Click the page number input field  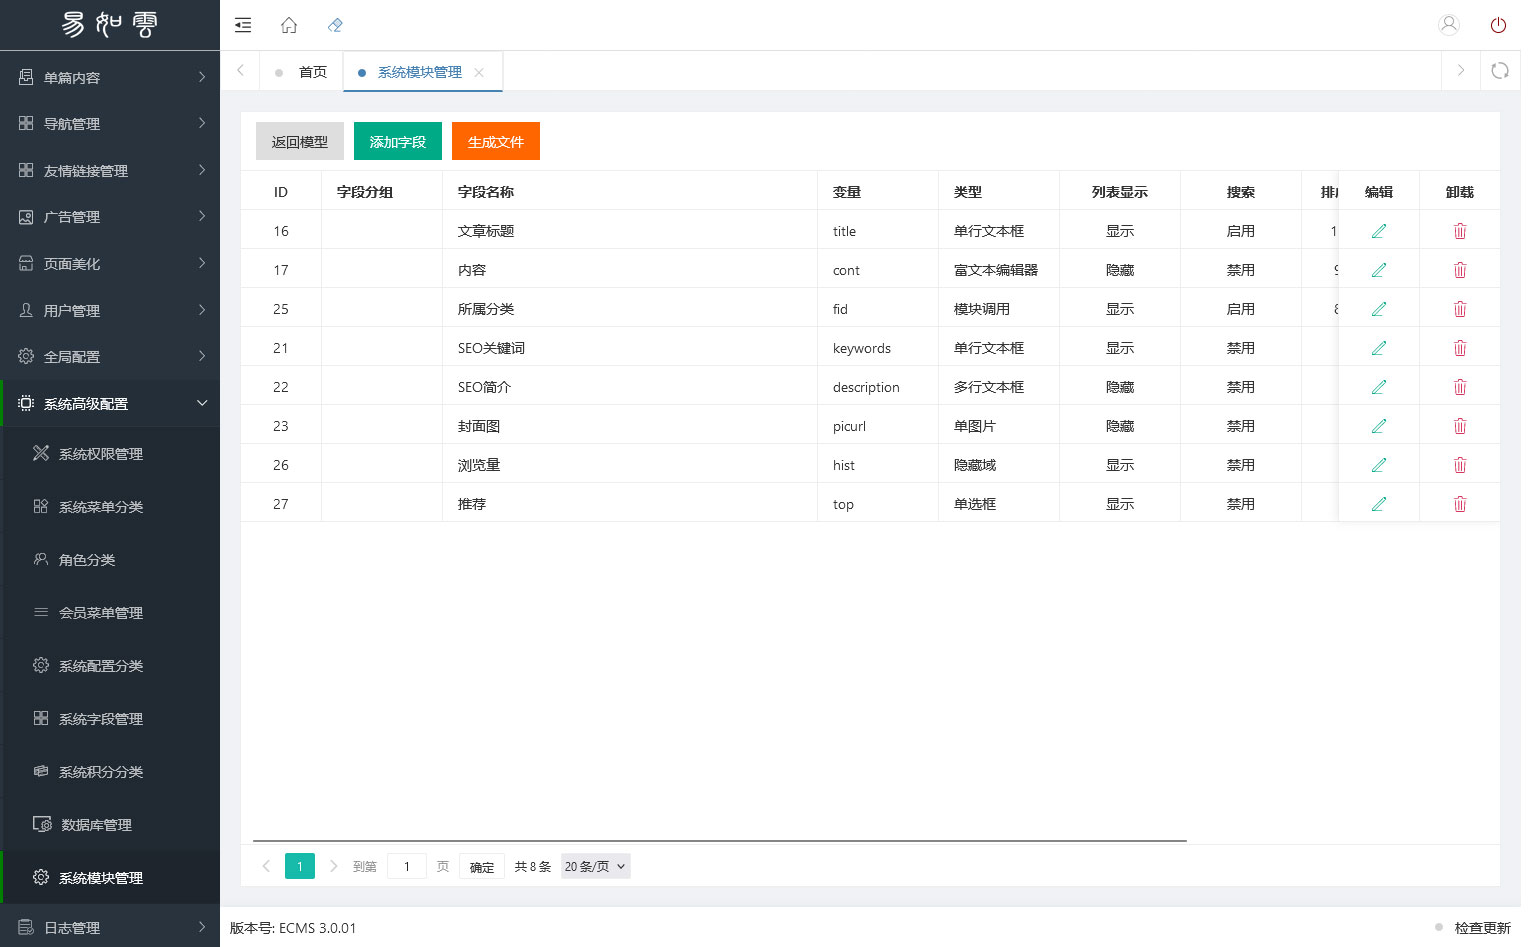pyautogui.click(x=407, y=866)
